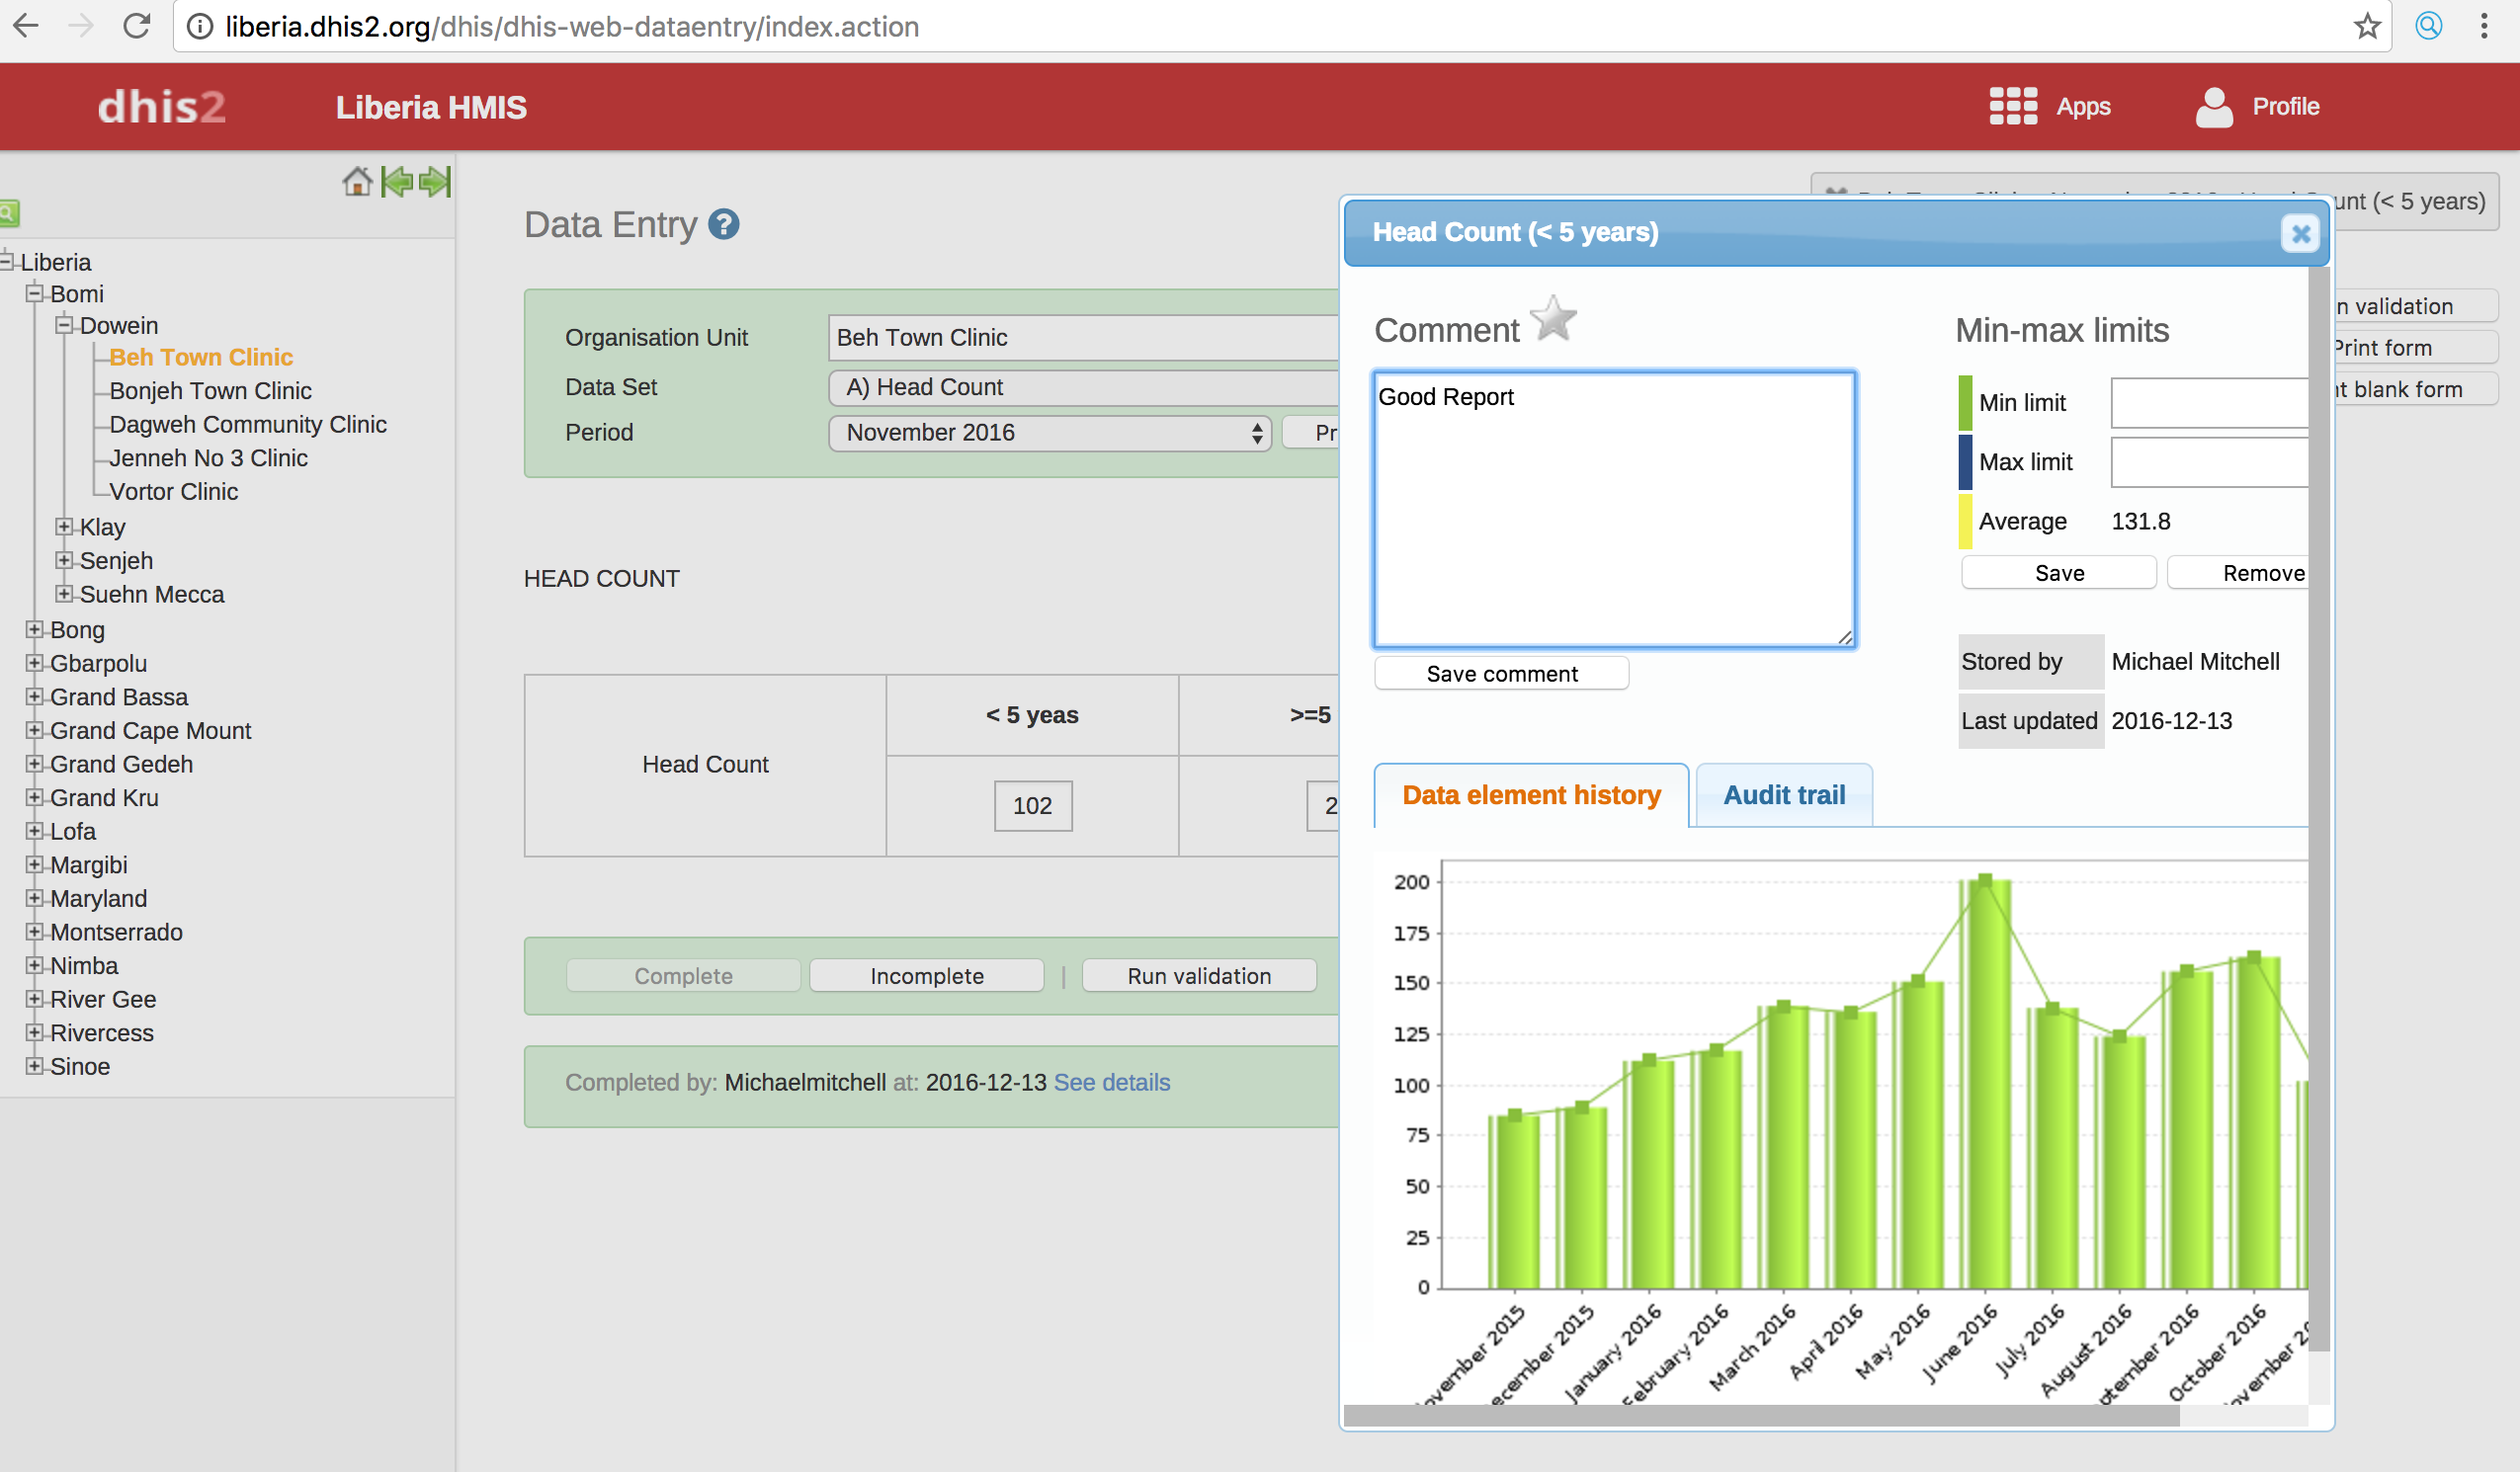Select the Data element history tab

1530,795
